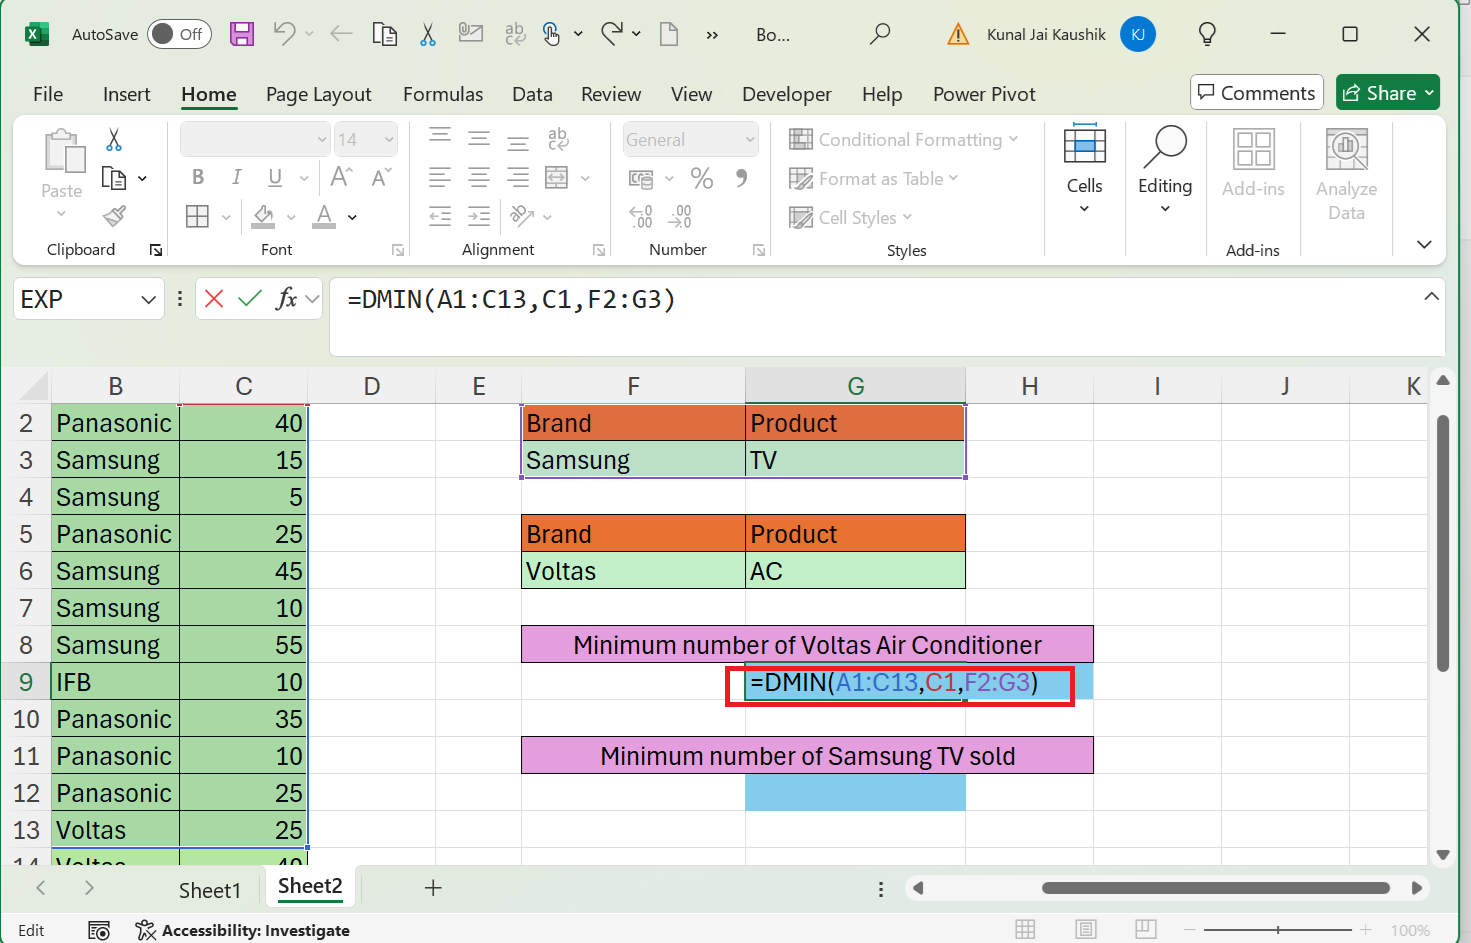Toggle AutoSave off switch
Viewport: 1471px width, 943px height.
178,33
